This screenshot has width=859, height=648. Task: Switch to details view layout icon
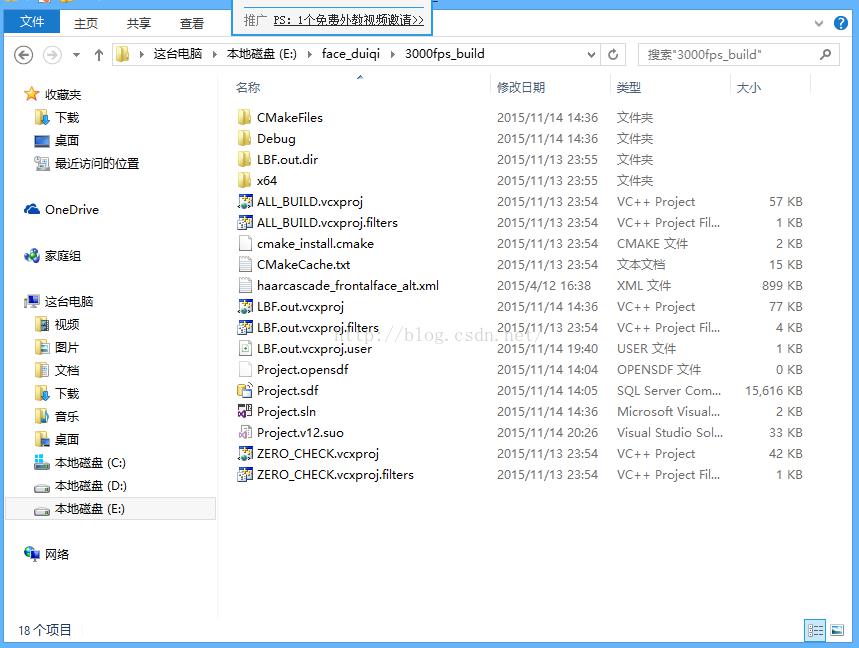[815, 630]
